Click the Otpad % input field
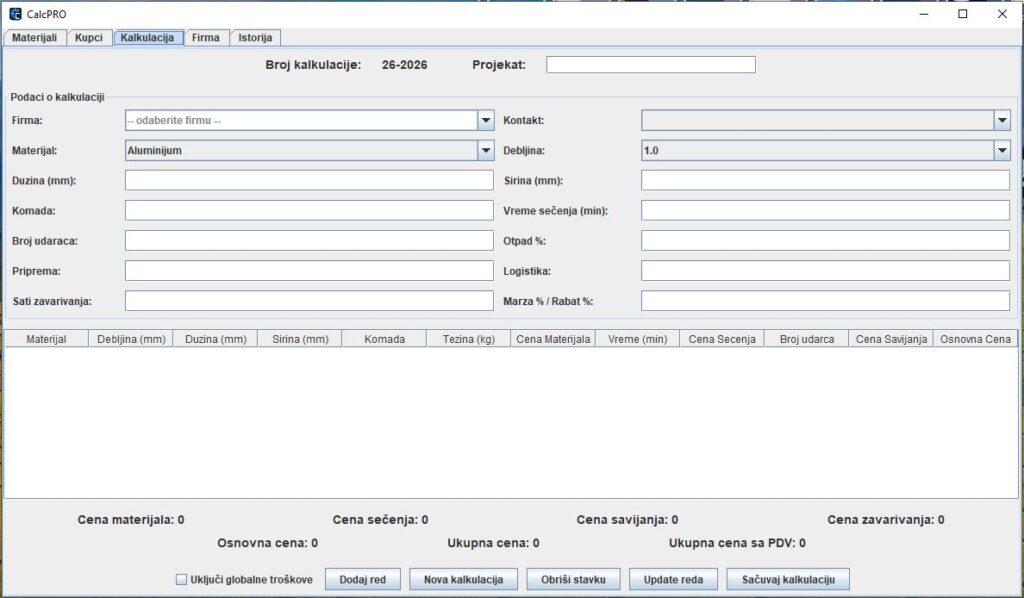The height and width of the screenshot is (598, 1024). click(825, 240)
